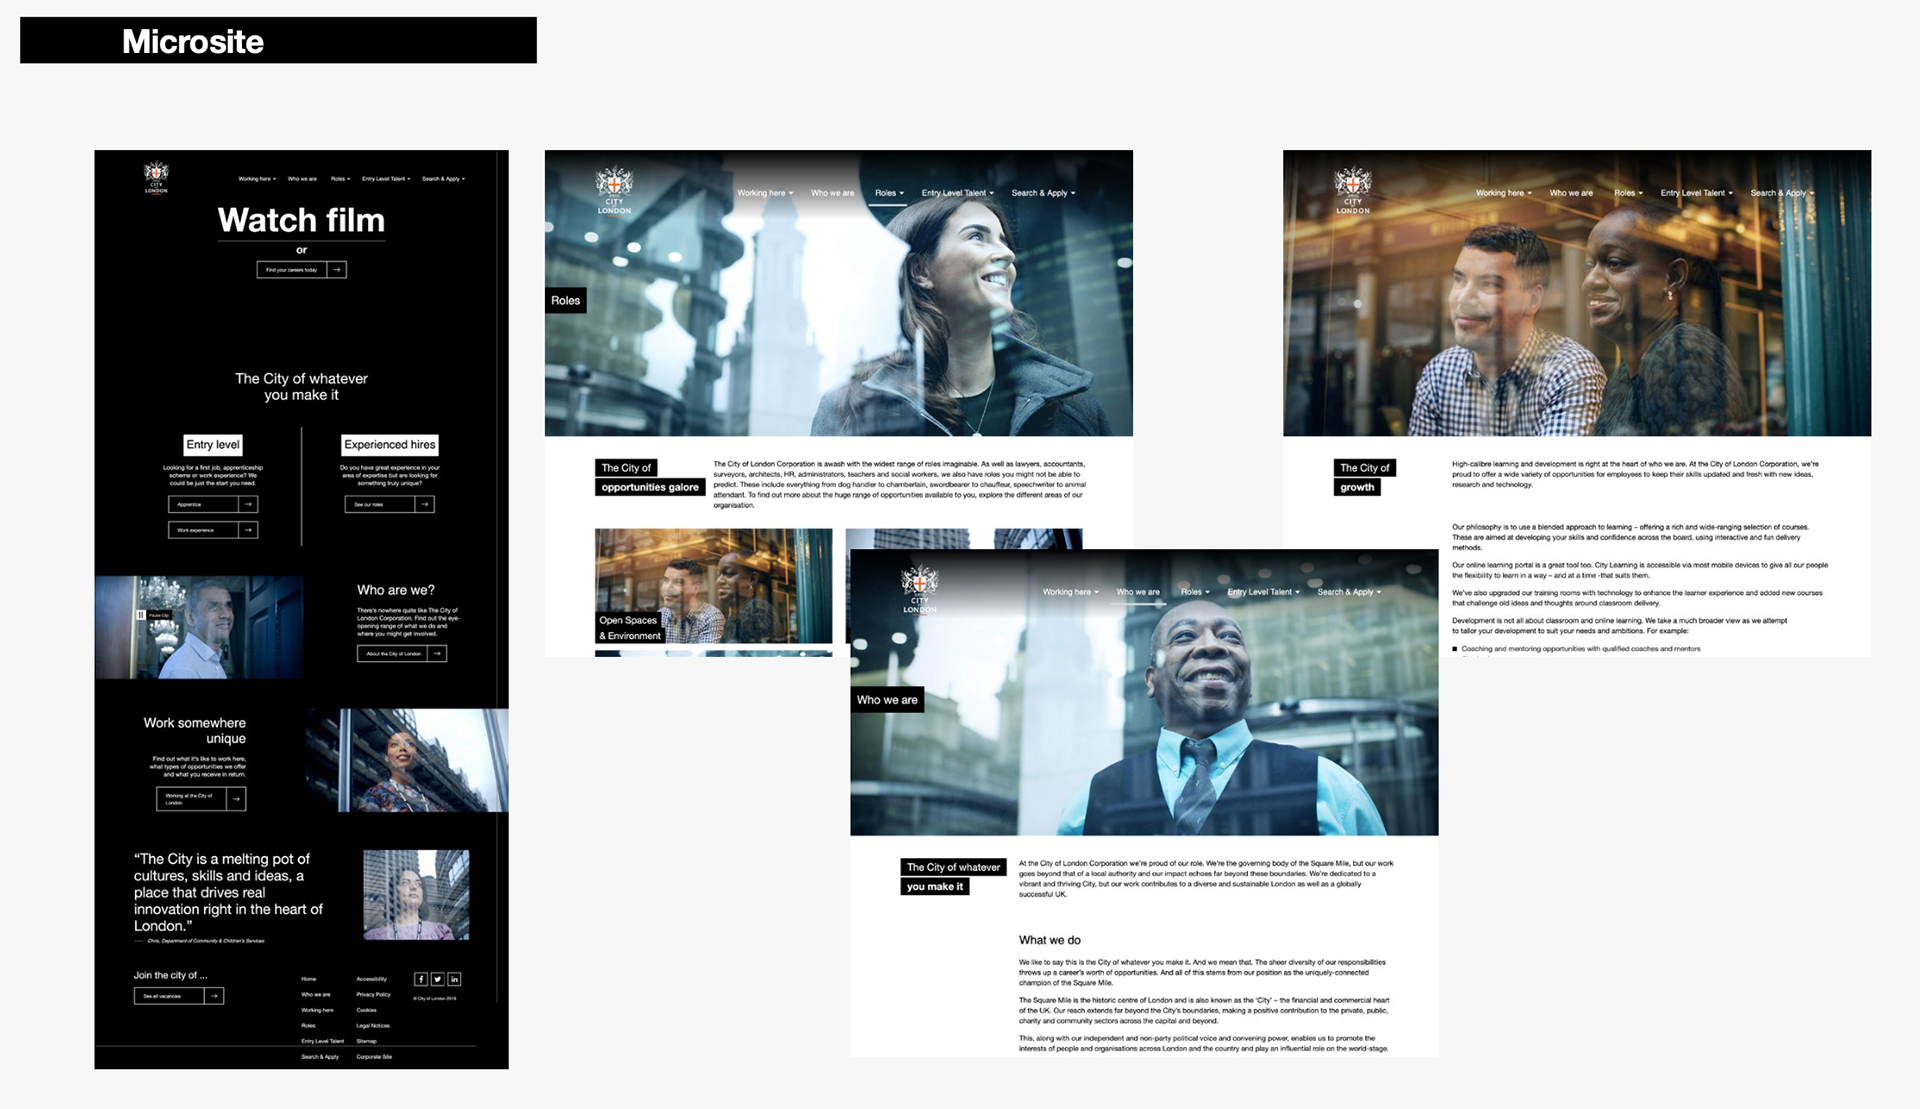Click the Work experience button
The height and width of the screenshot is (1109, 1920).
coord(203,530)
